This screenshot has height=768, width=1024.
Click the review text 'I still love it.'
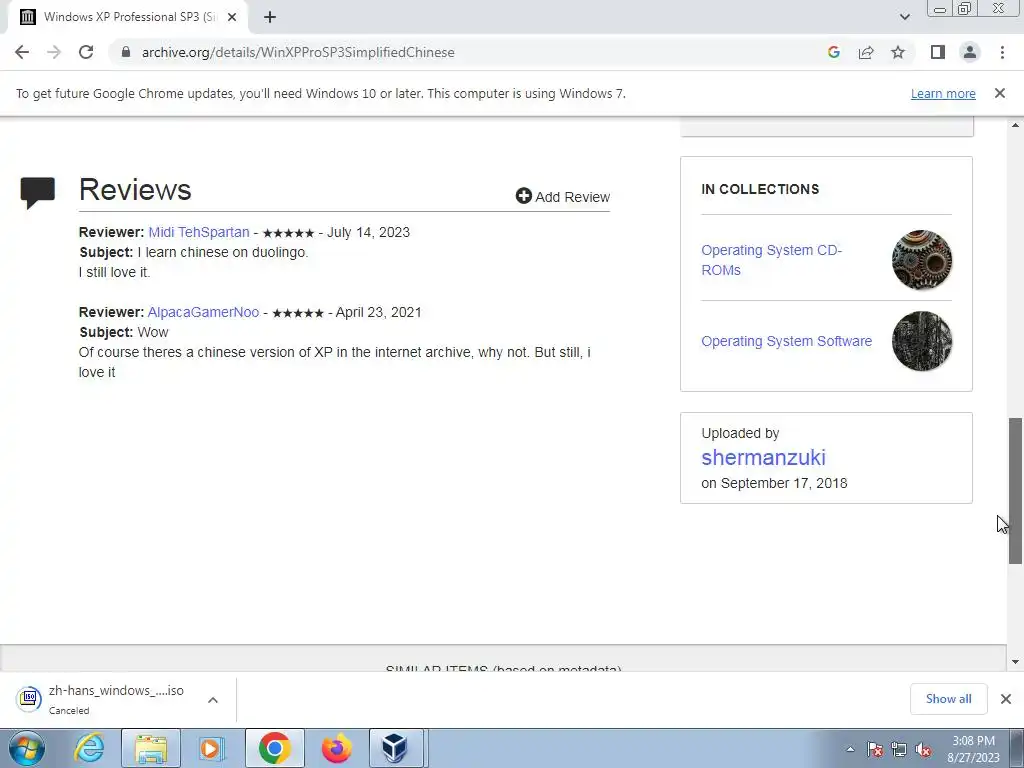coord(114,272)
